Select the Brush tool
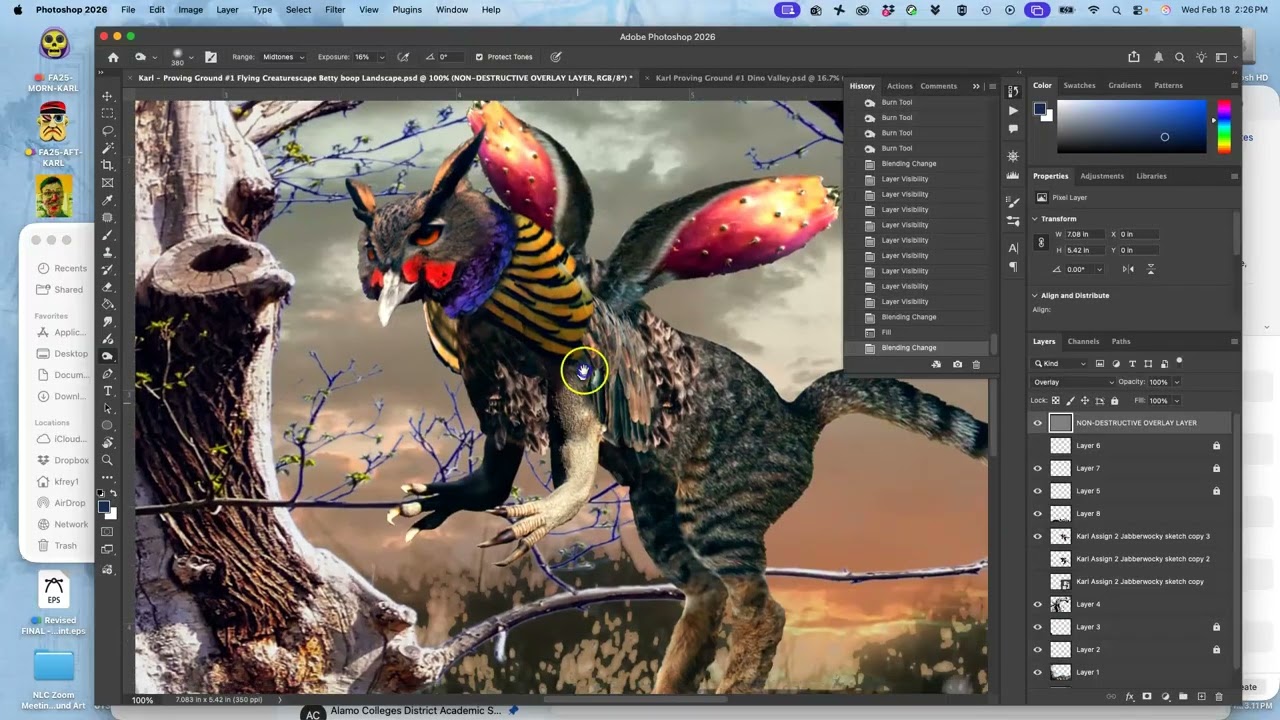 coord(108,235)
